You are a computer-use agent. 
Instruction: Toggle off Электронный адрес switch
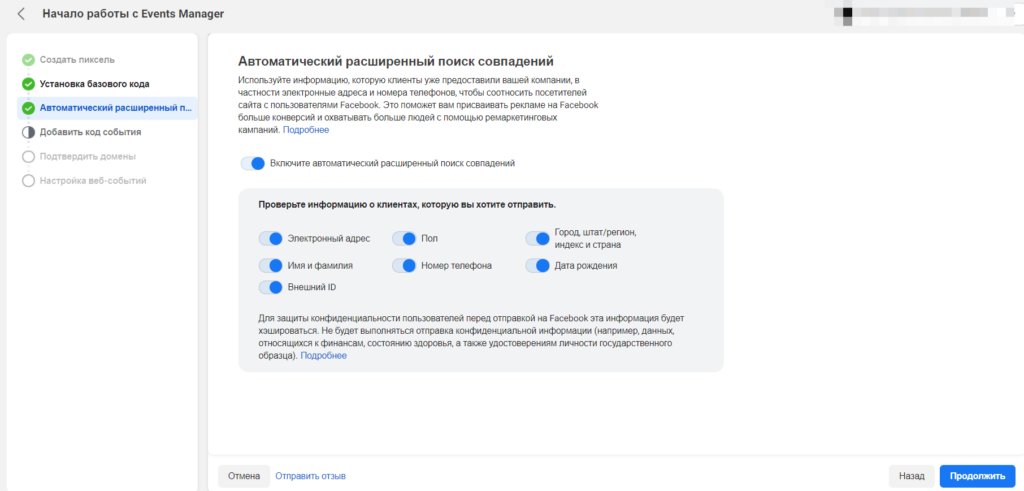271,238
